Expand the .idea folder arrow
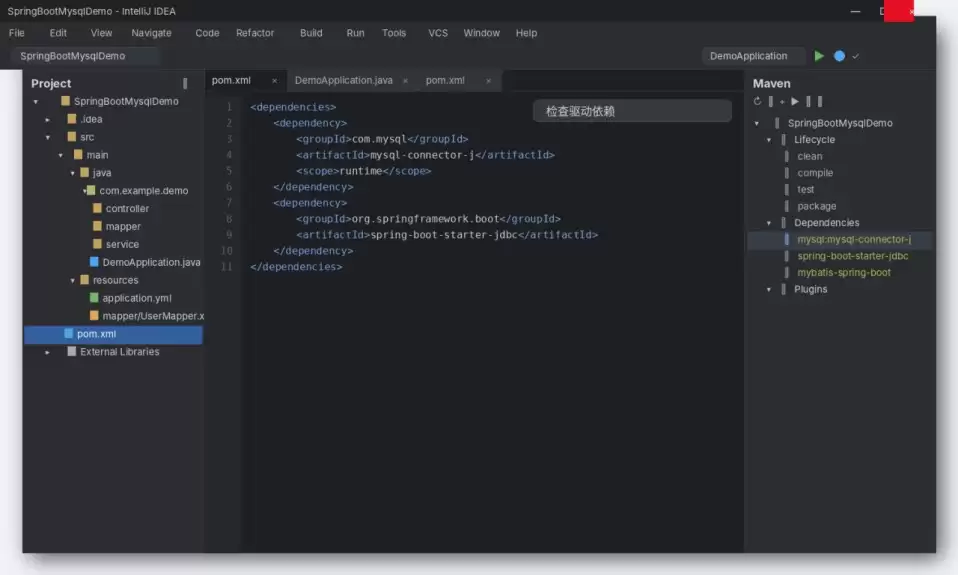The width and height of the screenshot is (958, 575). (48, 120)
